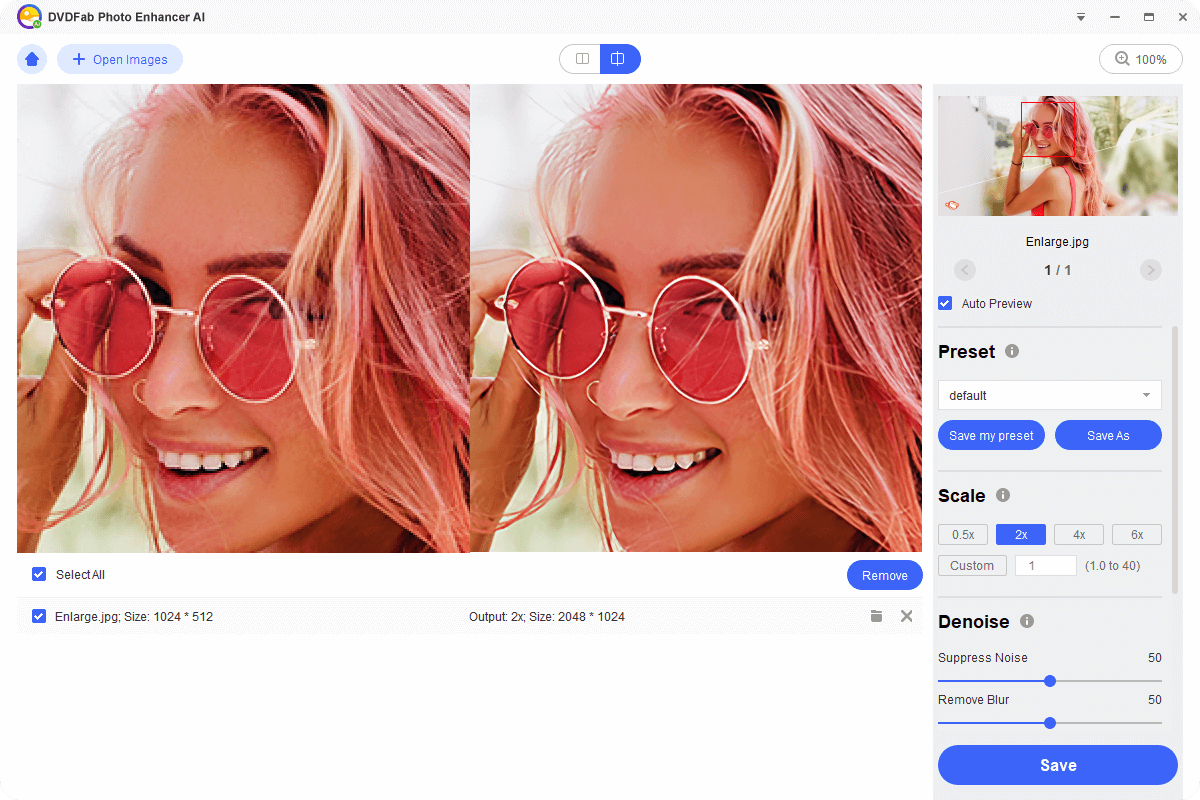
Task: Maximize the application window
Action: tap(1148, 17)
